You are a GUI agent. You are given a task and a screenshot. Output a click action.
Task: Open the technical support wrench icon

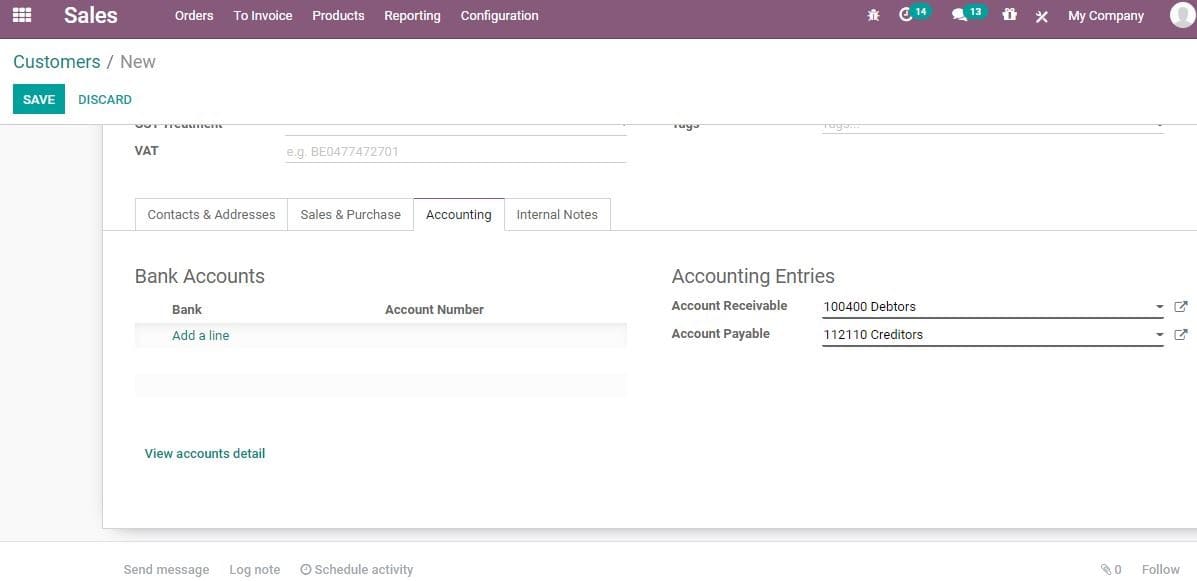[x=1041, y=15]
